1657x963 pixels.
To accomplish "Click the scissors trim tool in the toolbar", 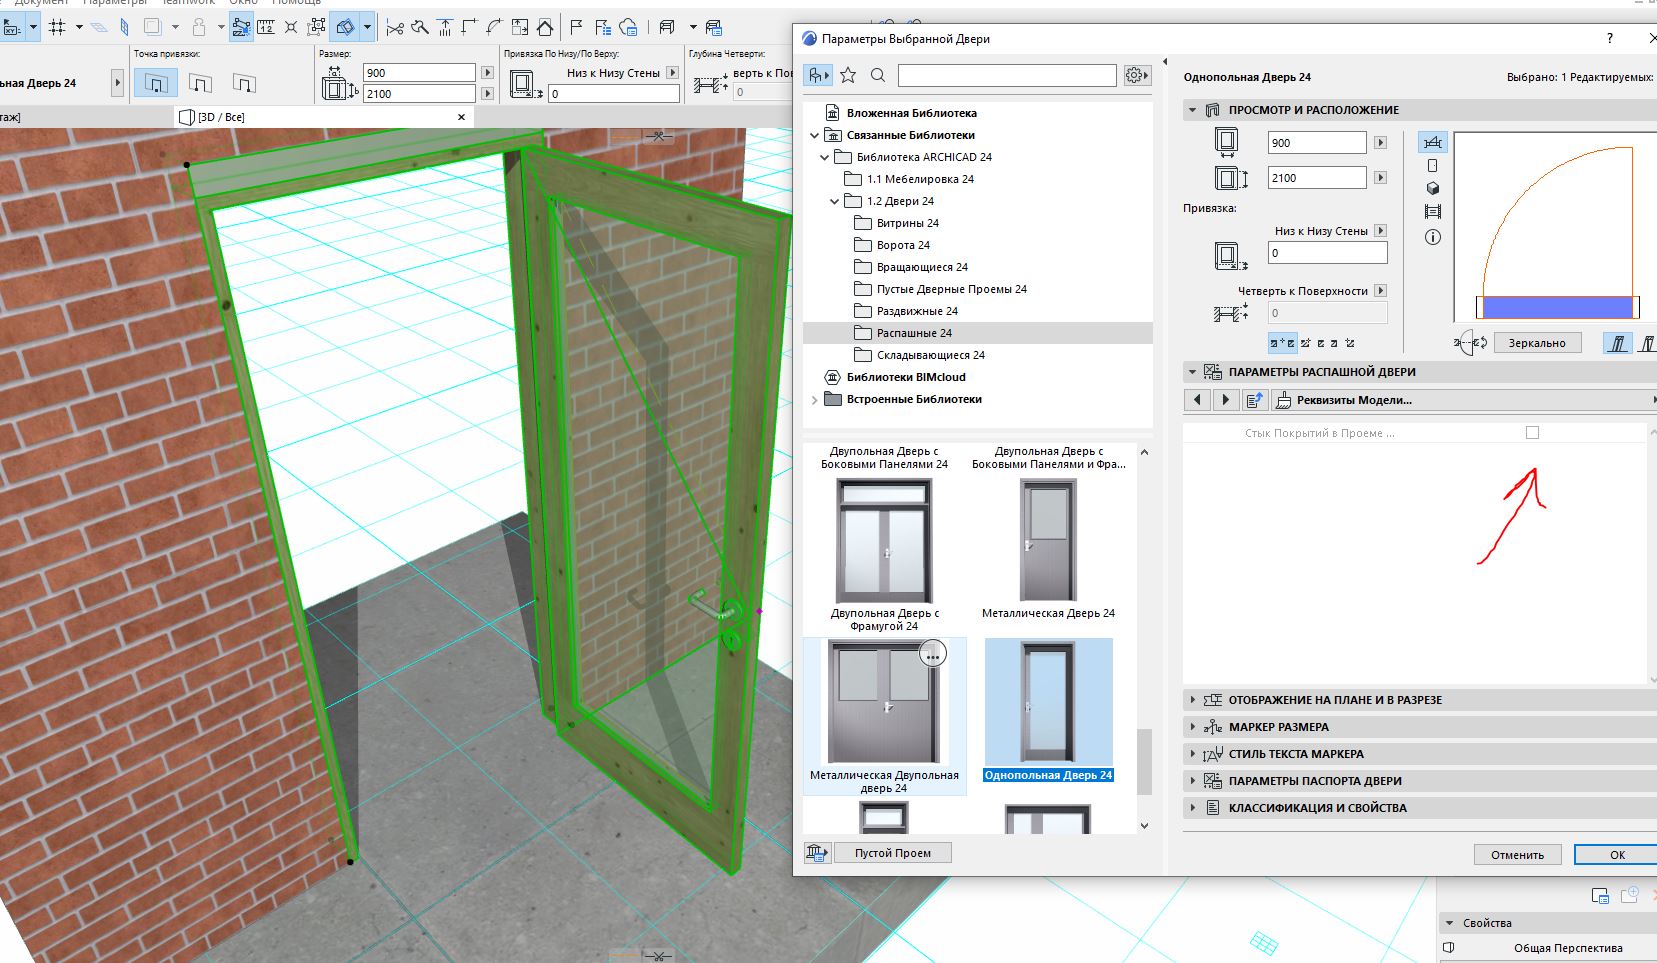I will click(x=395, y=27).
